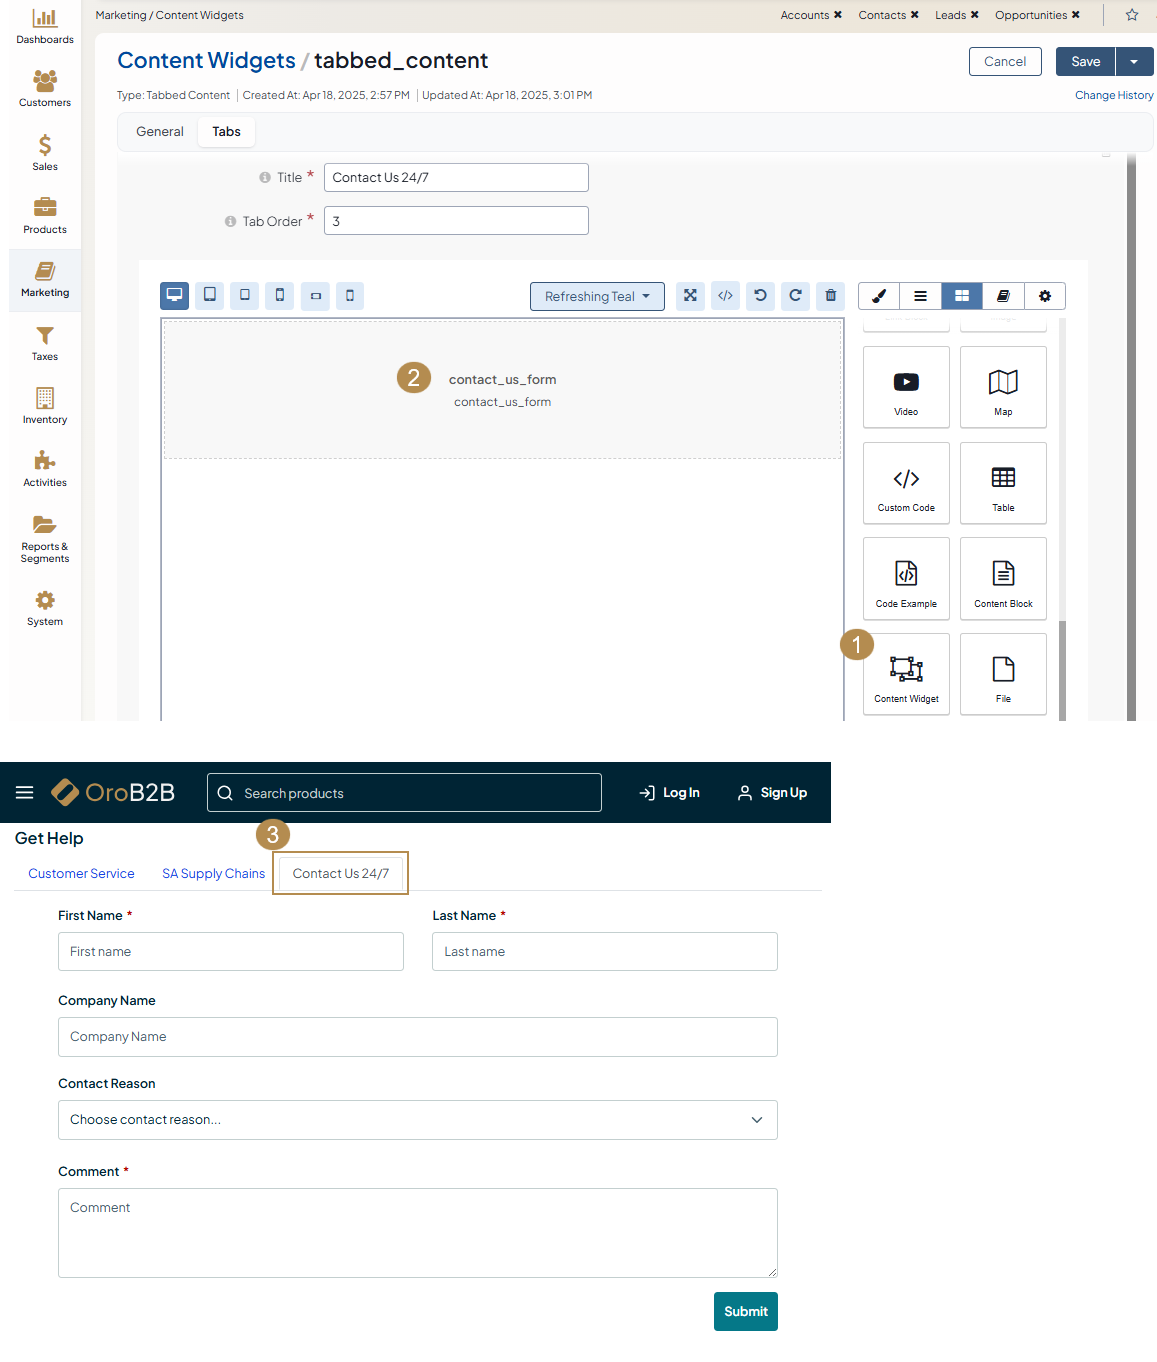The image size is (1157, 1362).
Task: Switch to desktop device preview
Action: tap(174, 296)
